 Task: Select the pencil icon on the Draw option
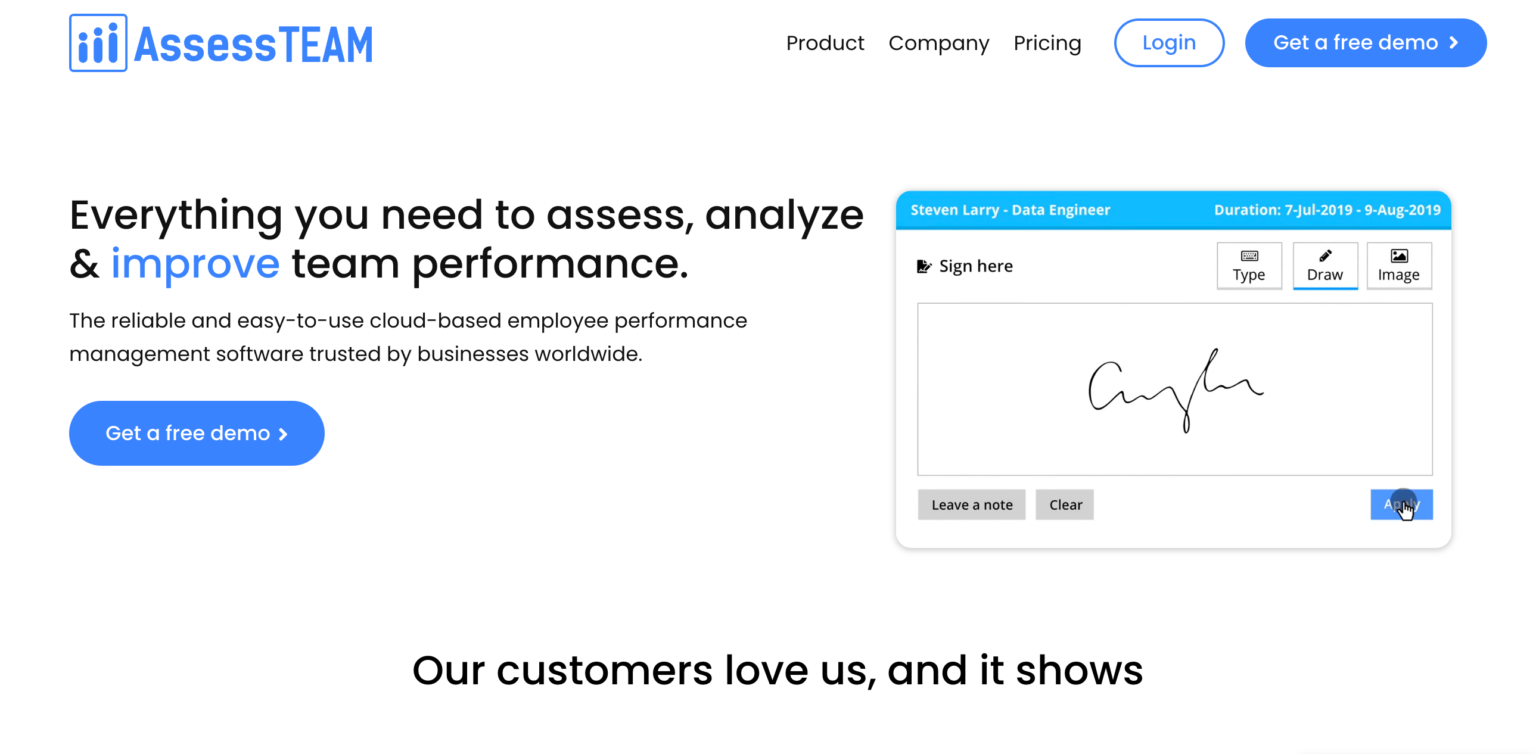point(1325,257)
